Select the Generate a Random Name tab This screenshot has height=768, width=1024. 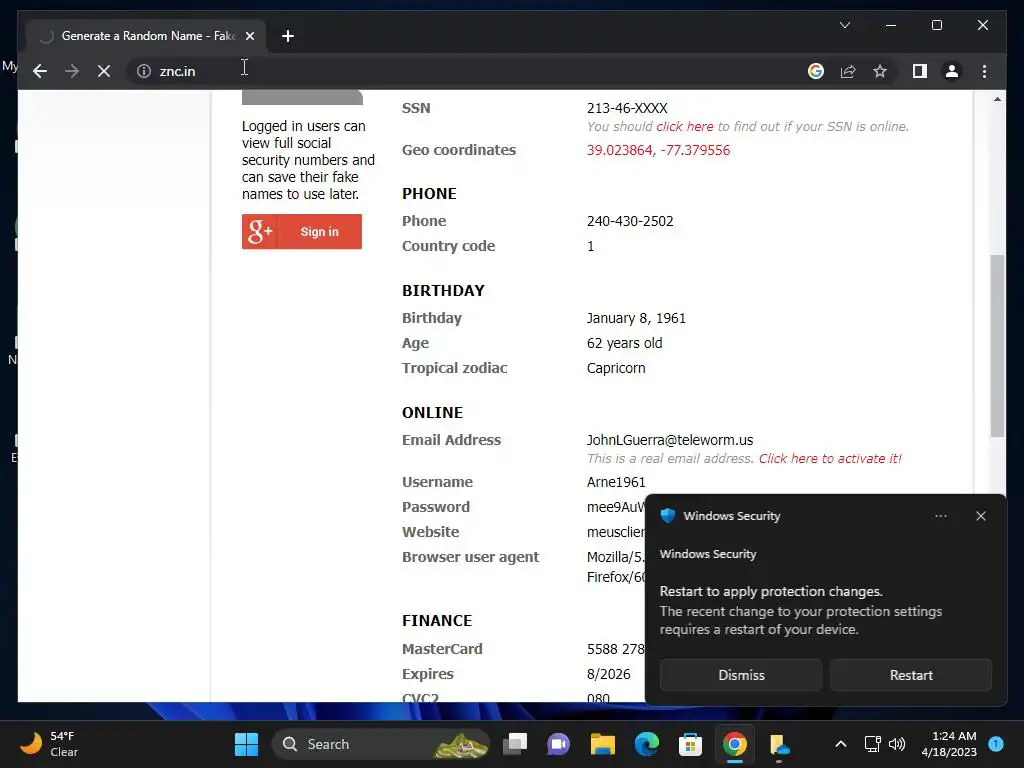click(x=146, y=36)
